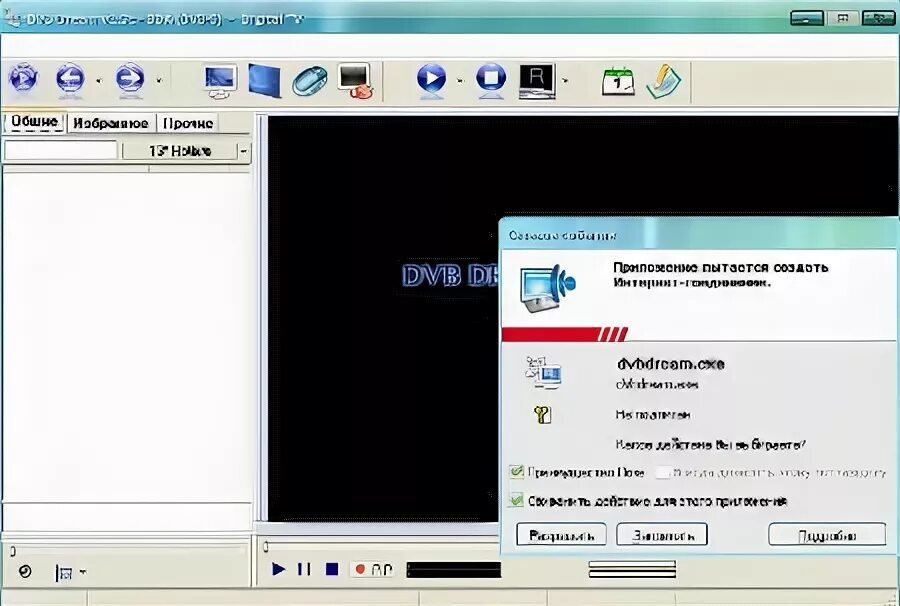Click the DVB Dream logo toolbar icon

(23, 77)
